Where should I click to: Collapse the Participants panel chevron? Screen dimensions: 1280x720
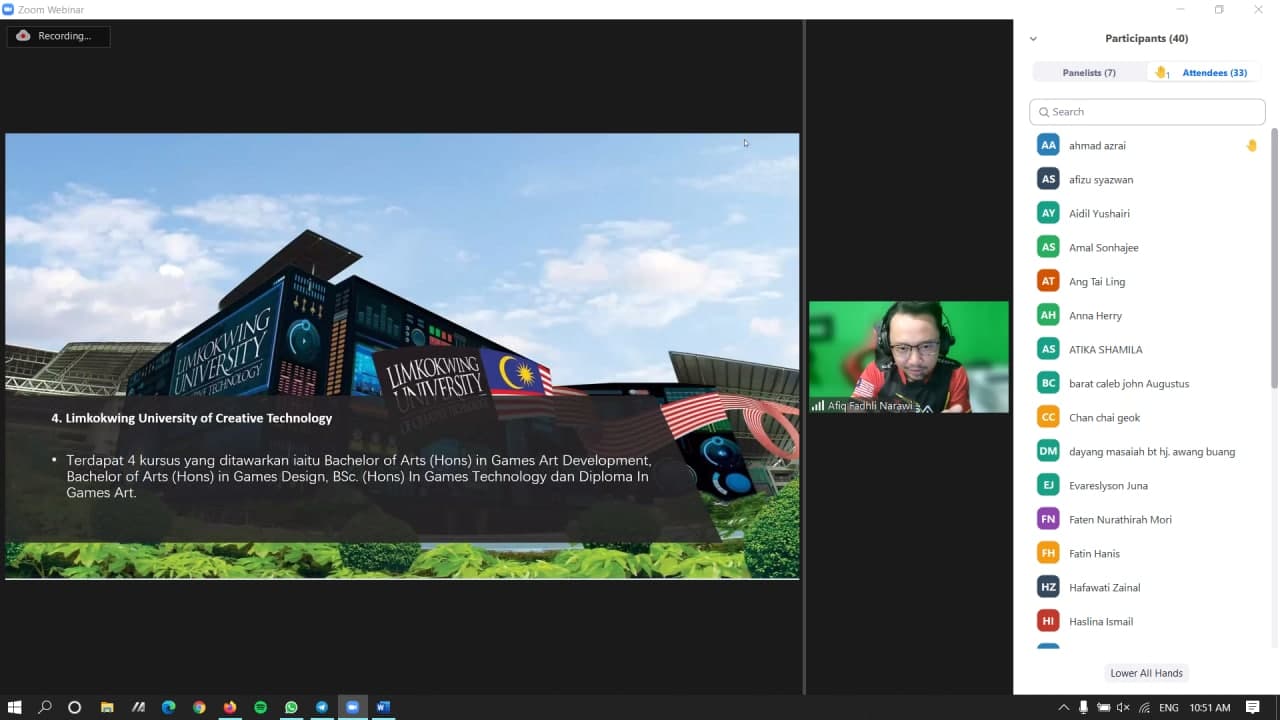pyautogui.click(x=1033, y=39)
